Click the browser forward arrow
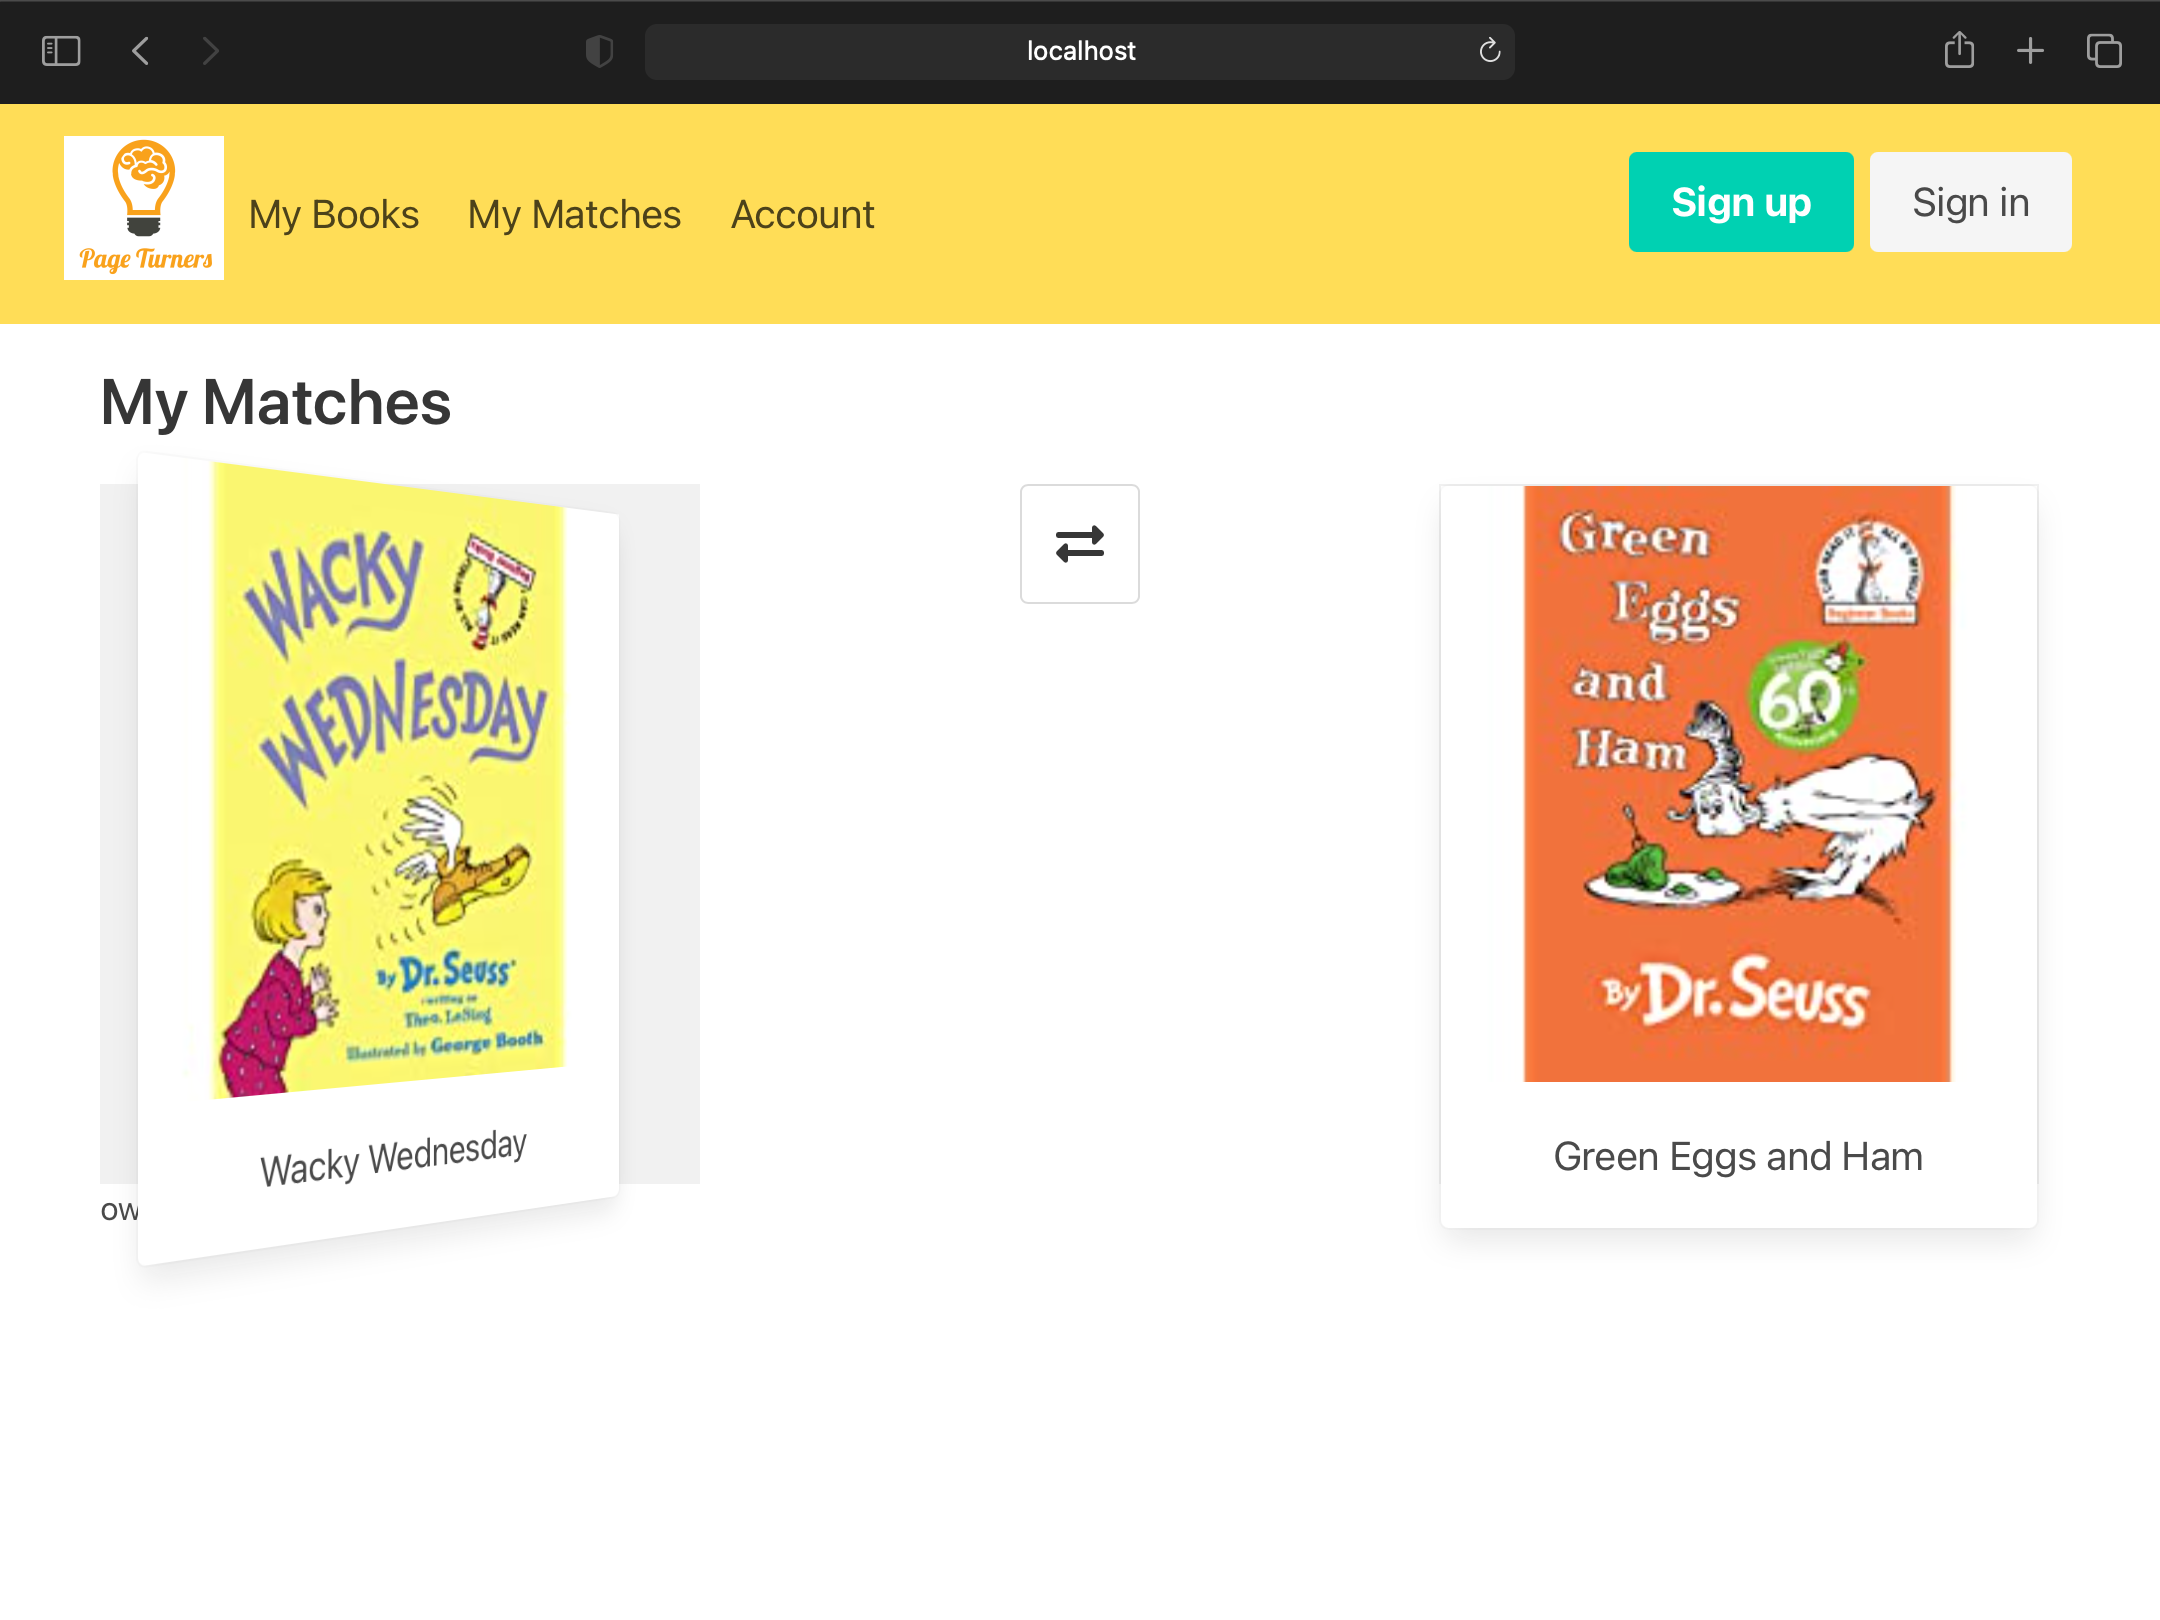This screenshot has width=2160, height=1620. pos(210,51)
